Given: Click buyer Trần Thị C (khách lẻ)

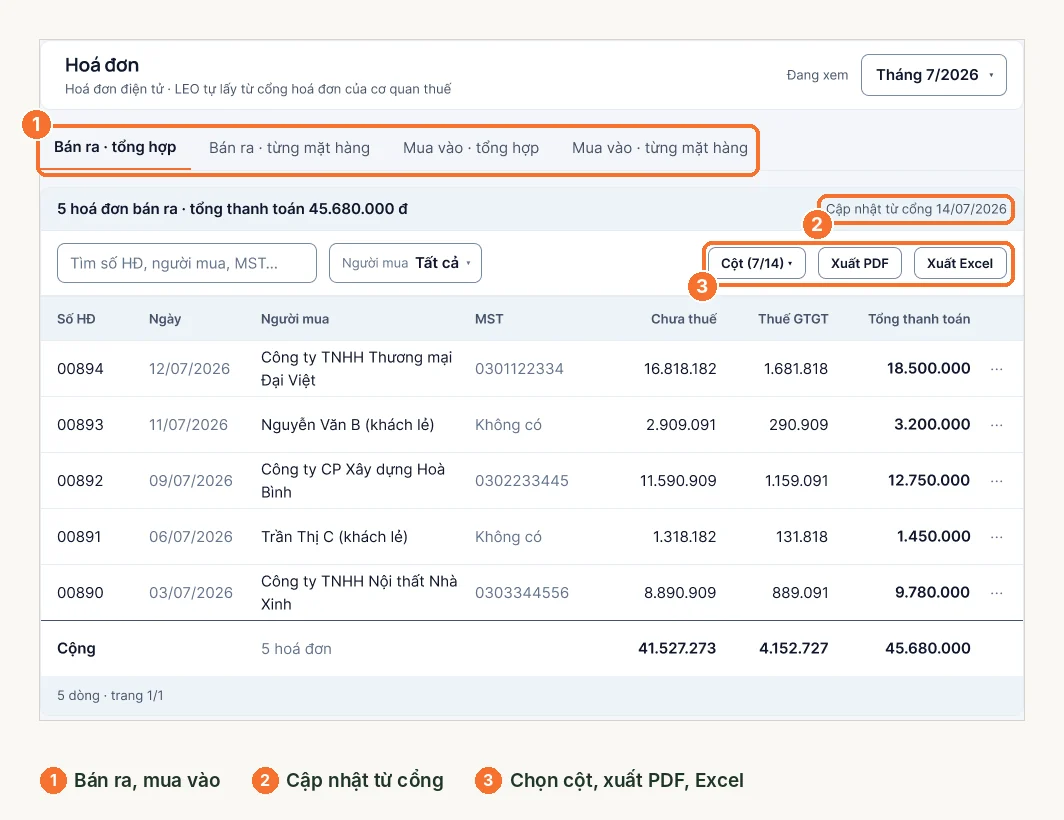Looking at the screenshot, I should coord(334,537).
